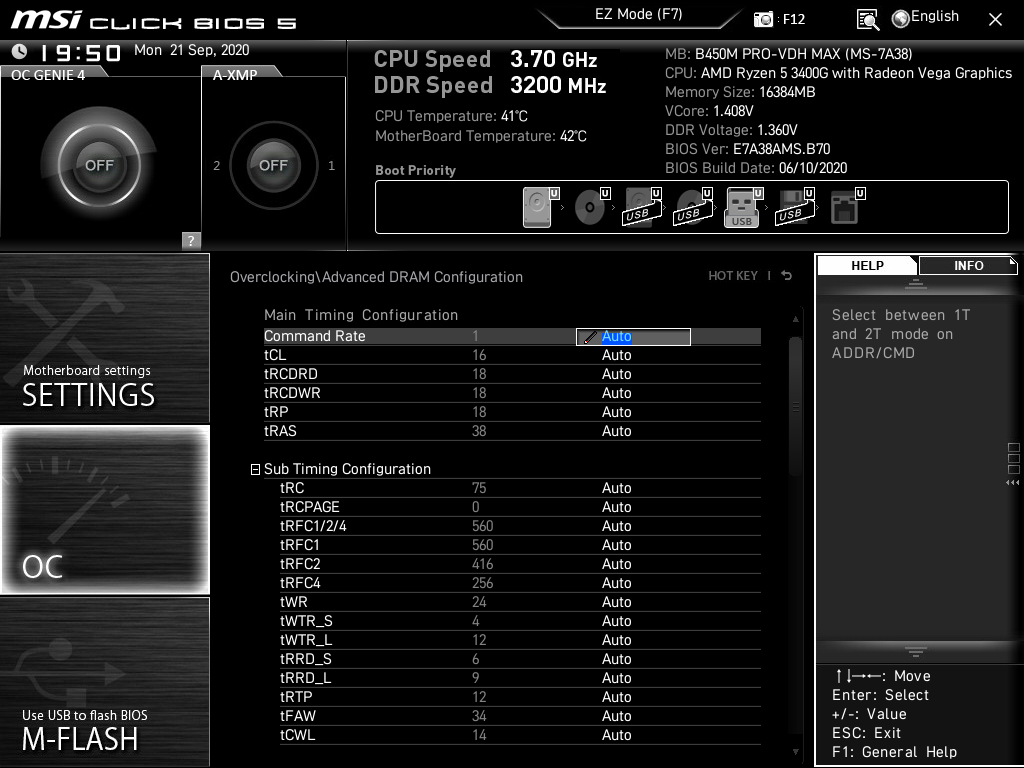The height and width of the screenshot is (768, 1024).
Task: Switch to the HELP tab
Action: 867,266
